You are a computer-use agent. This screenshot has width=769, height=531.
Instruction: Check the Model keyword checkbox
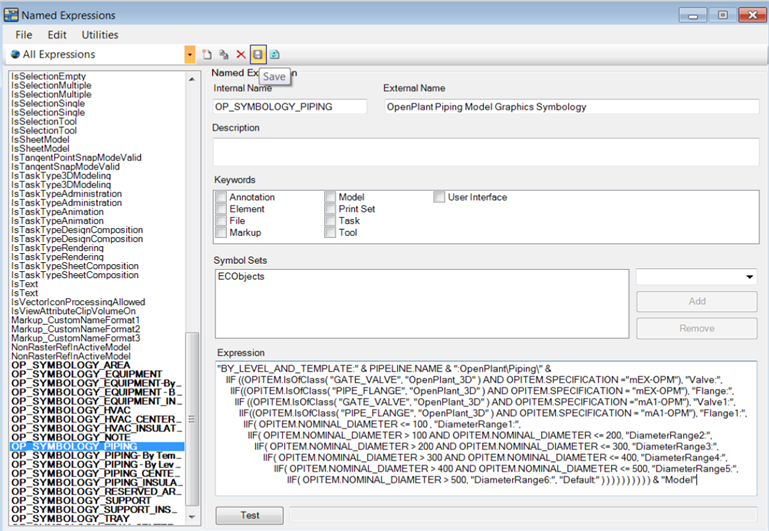(330, 197)
